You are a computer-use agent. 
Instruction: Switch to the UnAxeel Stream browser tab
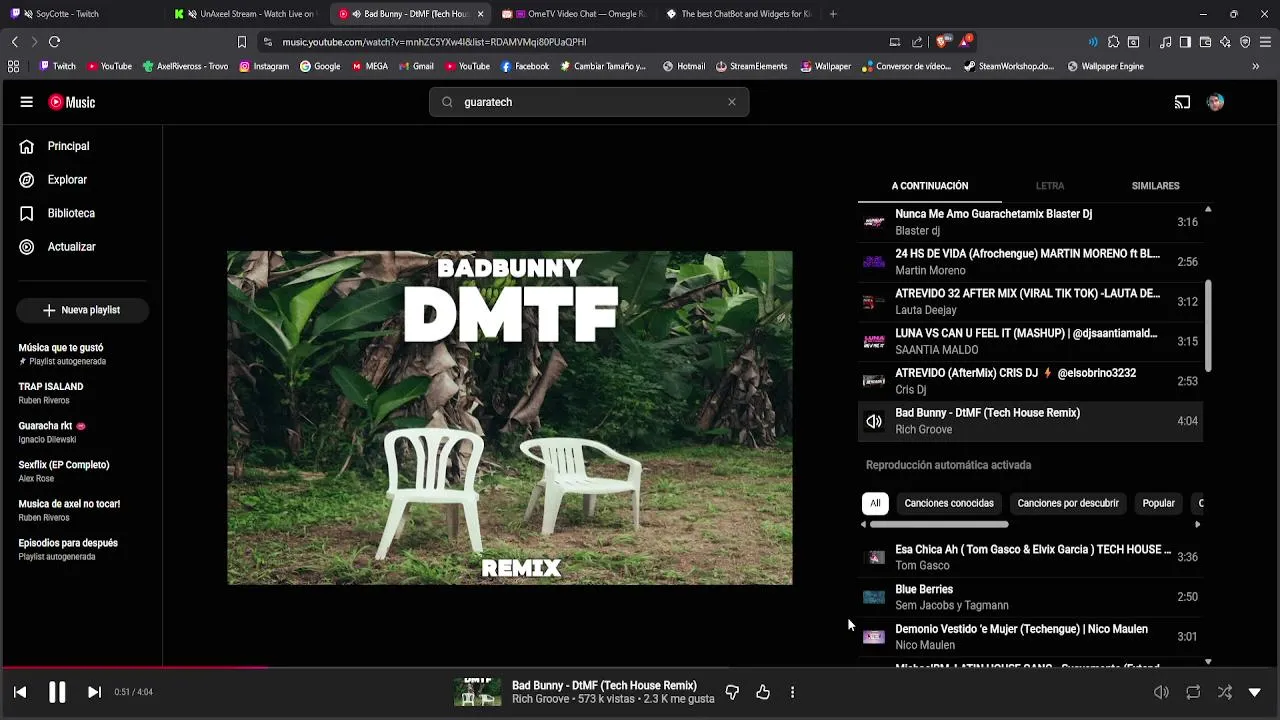coord(245,14)
